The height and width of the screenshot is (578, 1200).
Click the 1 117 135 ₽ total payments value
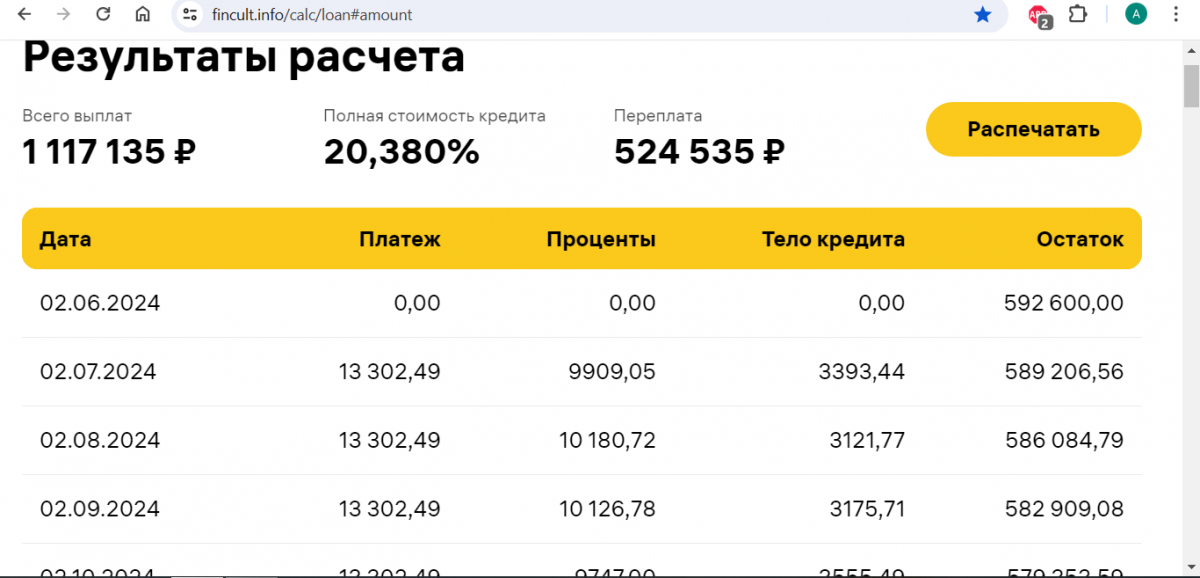point(109,152)
